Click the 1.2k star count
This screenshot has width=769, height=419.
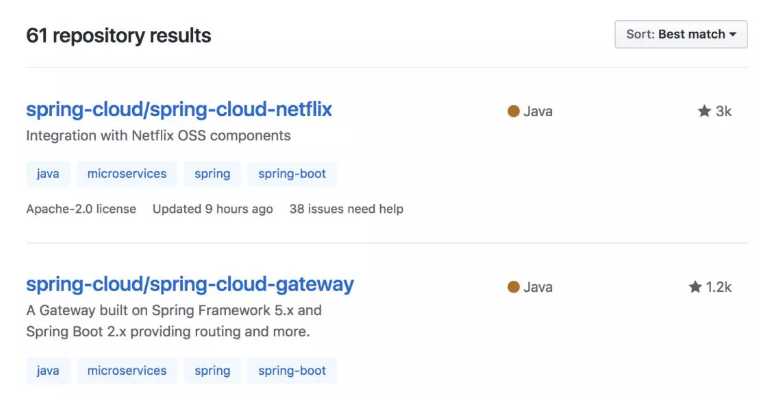tap(718, 287)
